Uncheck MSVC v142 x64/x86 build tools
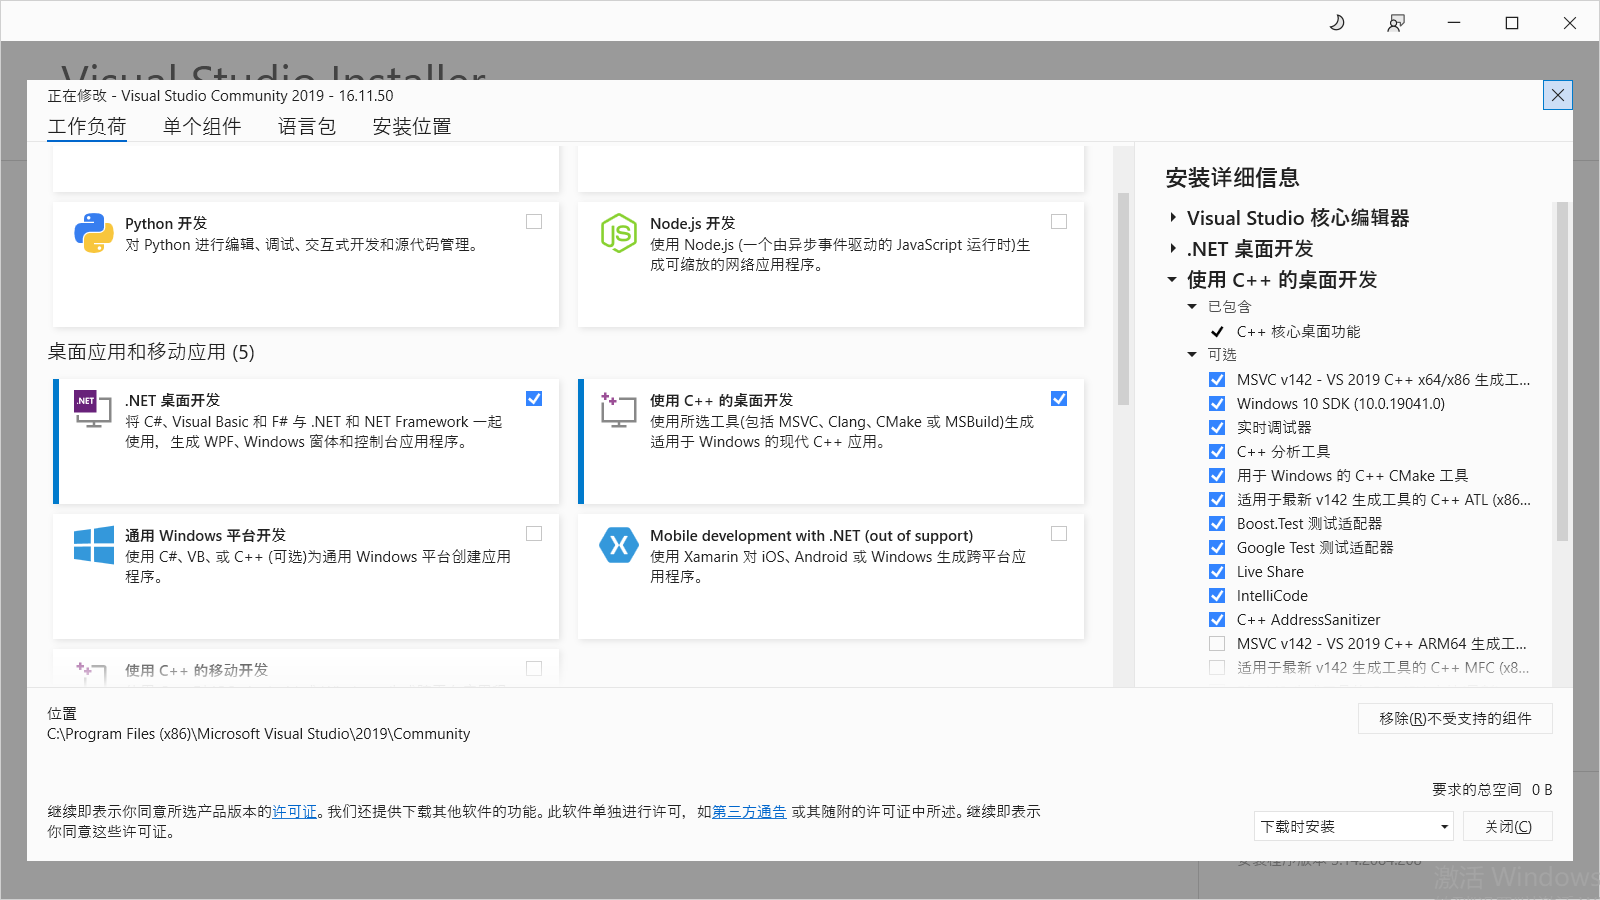This screenshot has height=900, width=1600. [1217, 380]
